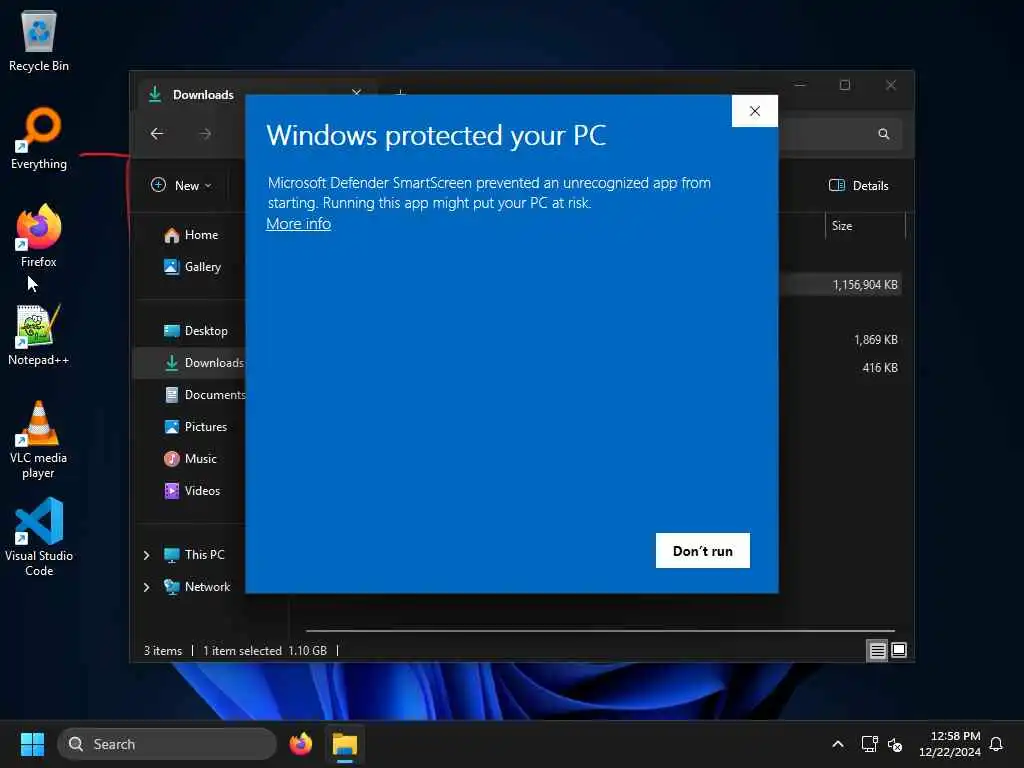Select Network in navigation pane
The width and height of the screenshot is (1024, 768).
coord(197,587)
